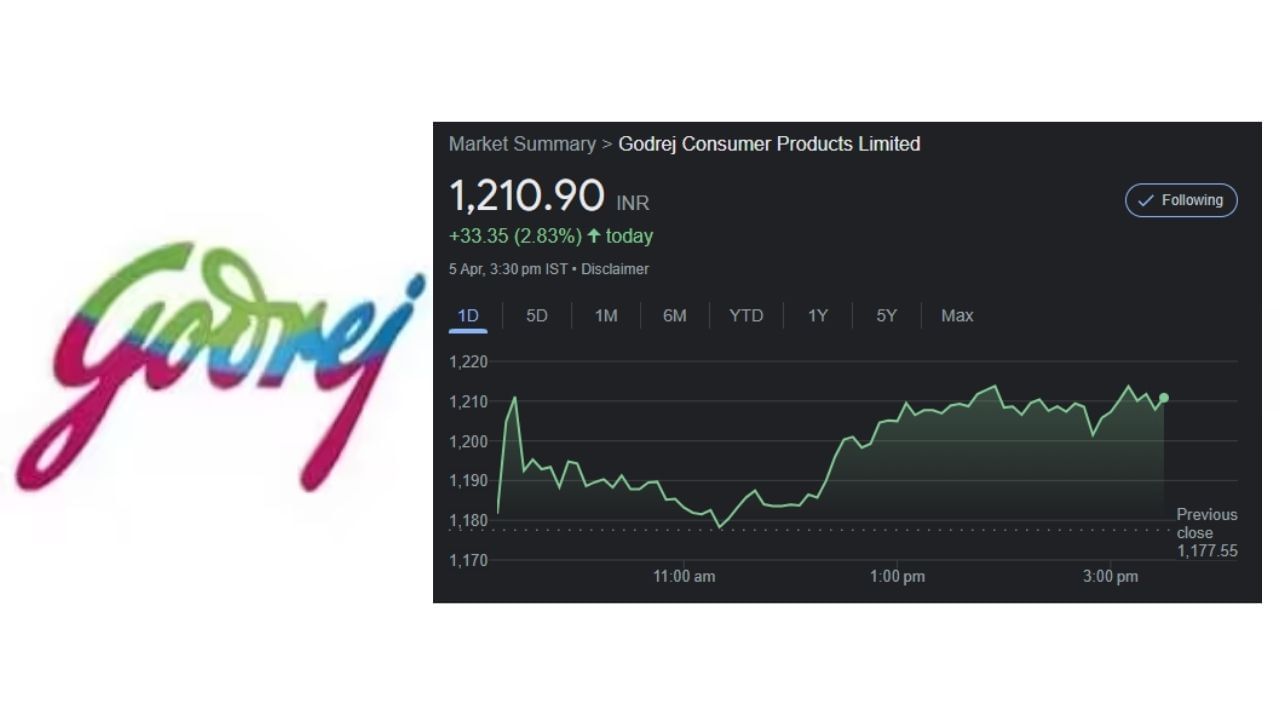Switch chart to 1Y range
The height and width of the screenshot is (720, 1280).
point(818,316)
